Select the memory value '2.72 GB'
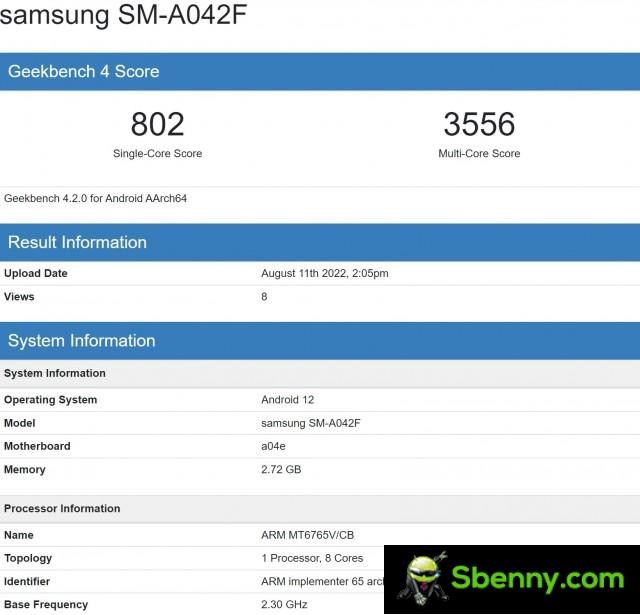 click(281, 469)
